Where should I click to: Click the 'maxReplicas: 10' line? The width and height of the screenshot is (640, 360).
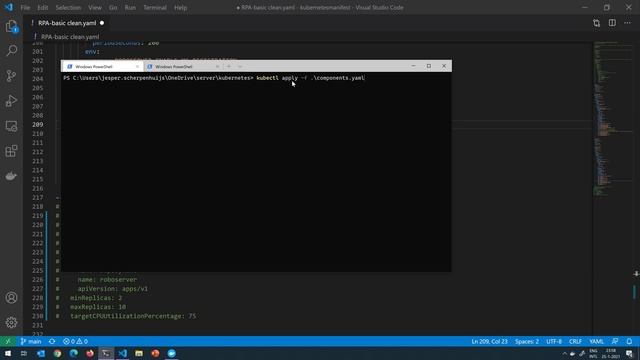98,307
